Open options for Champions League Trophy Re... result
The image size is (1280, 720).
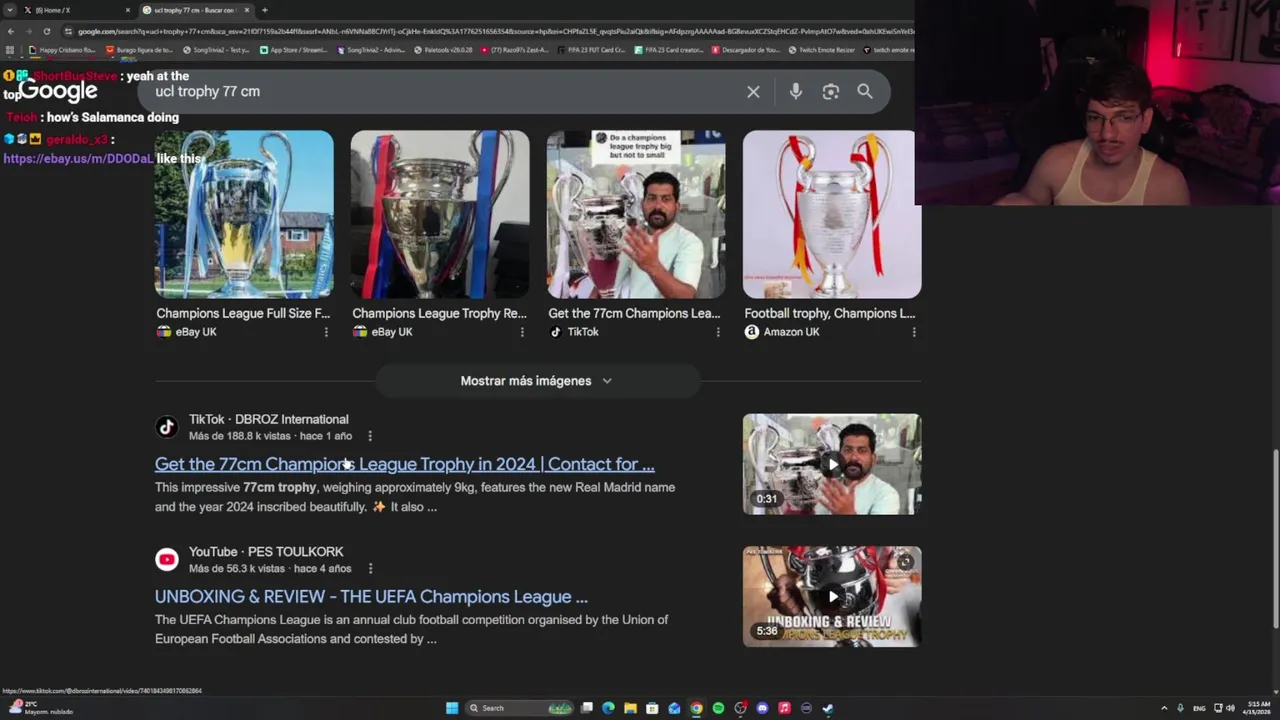(522, 332)
